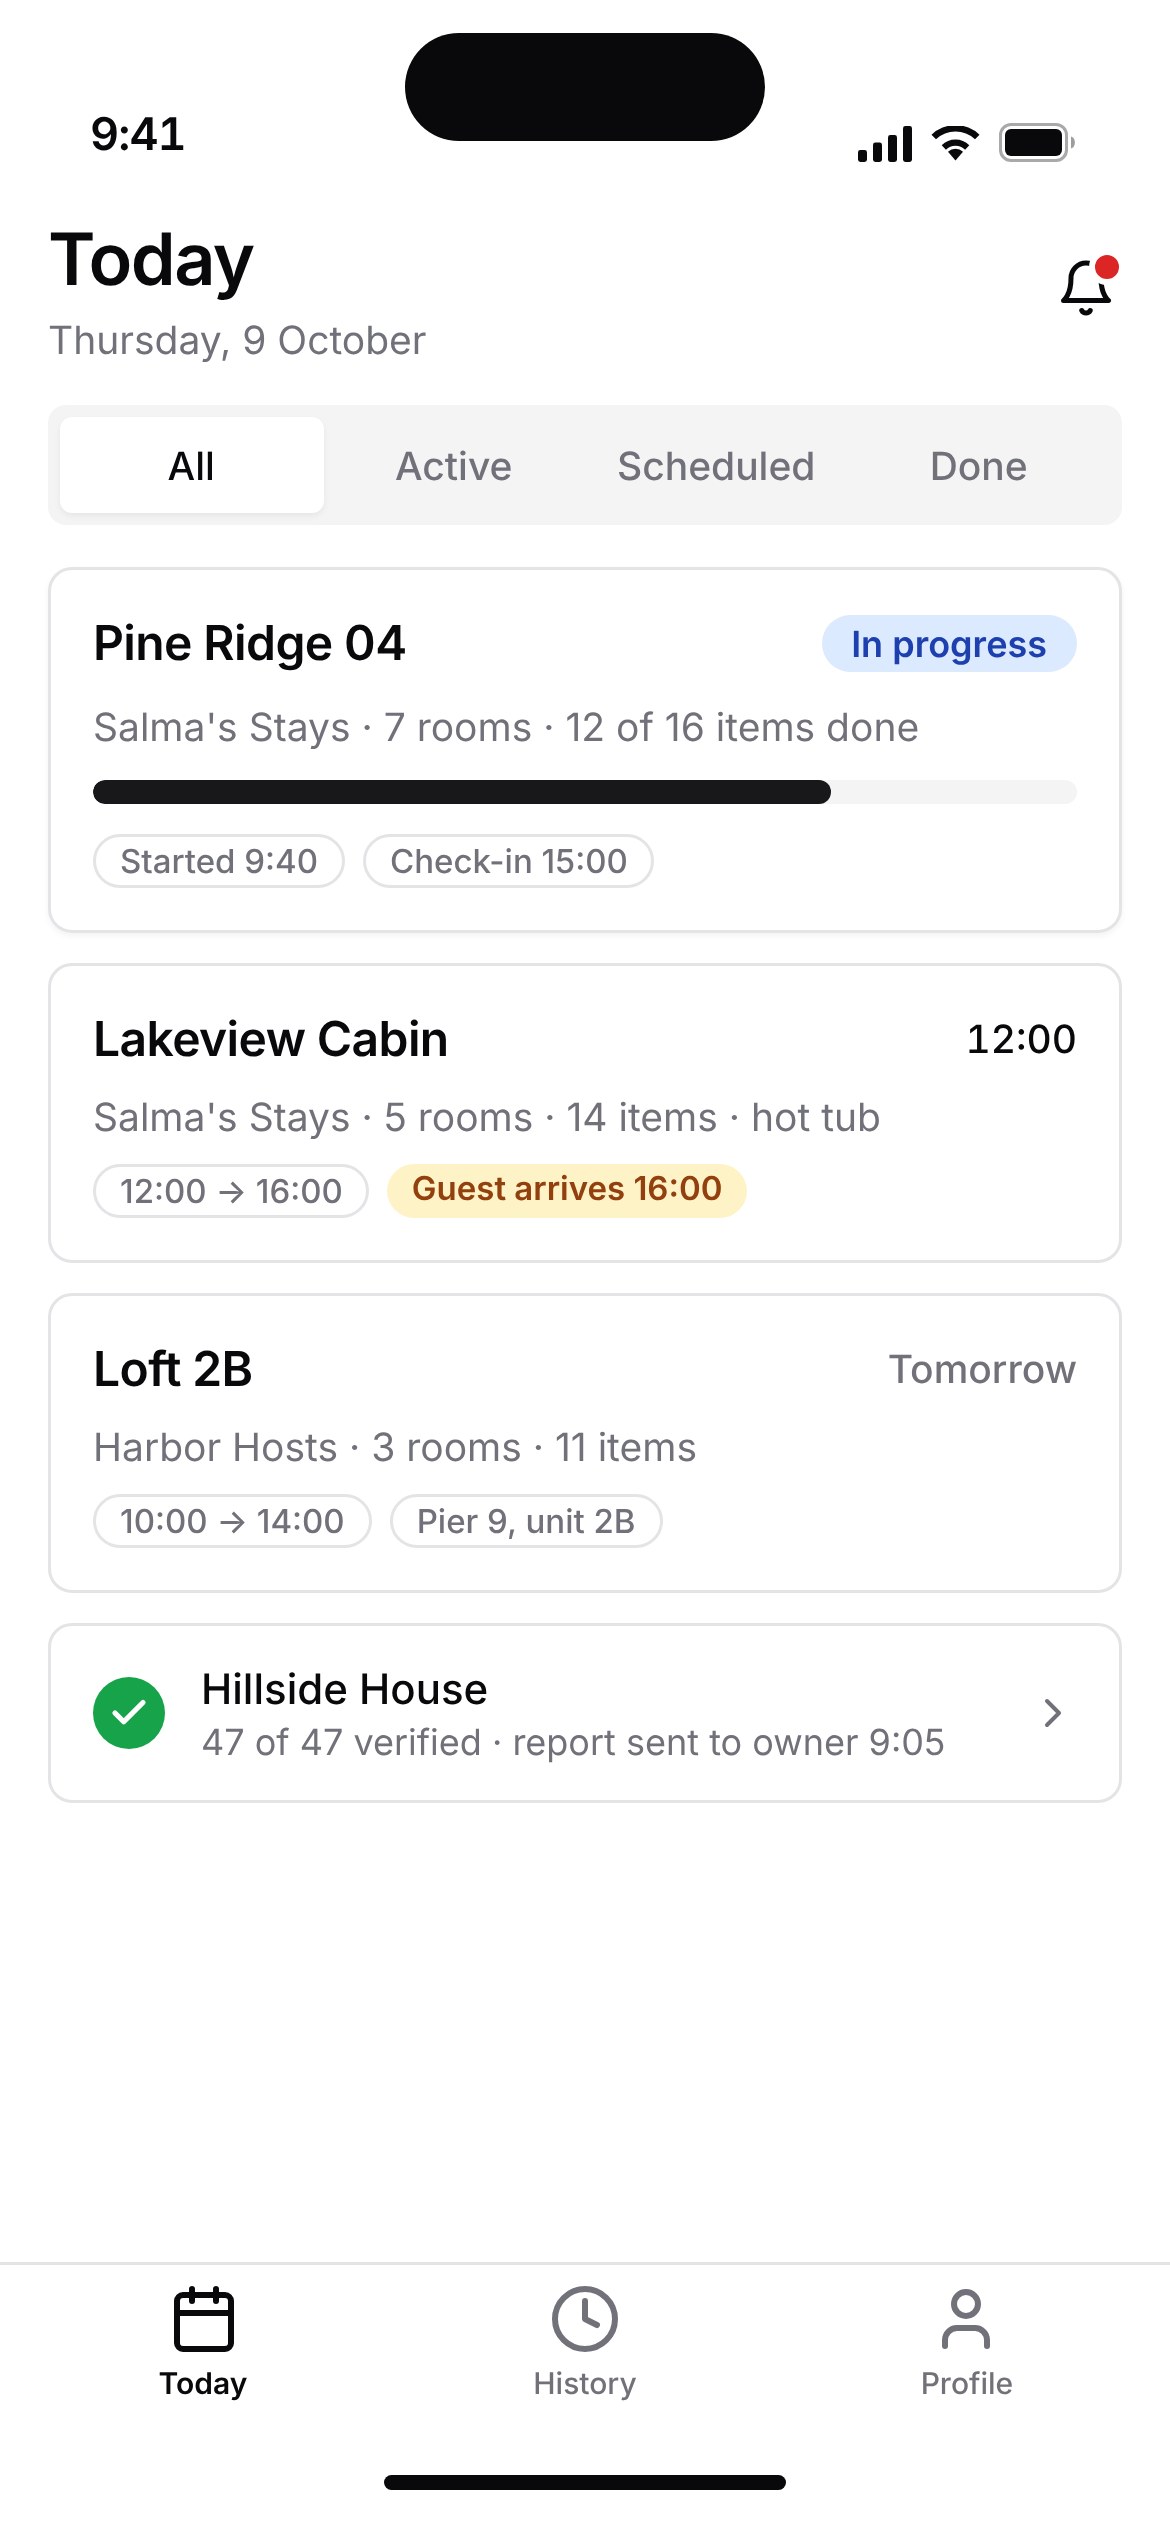Tap the Pier 9, unit 2B address chip
The width and height of the screenshot is (1170, 2532).
coord(526,1521)
